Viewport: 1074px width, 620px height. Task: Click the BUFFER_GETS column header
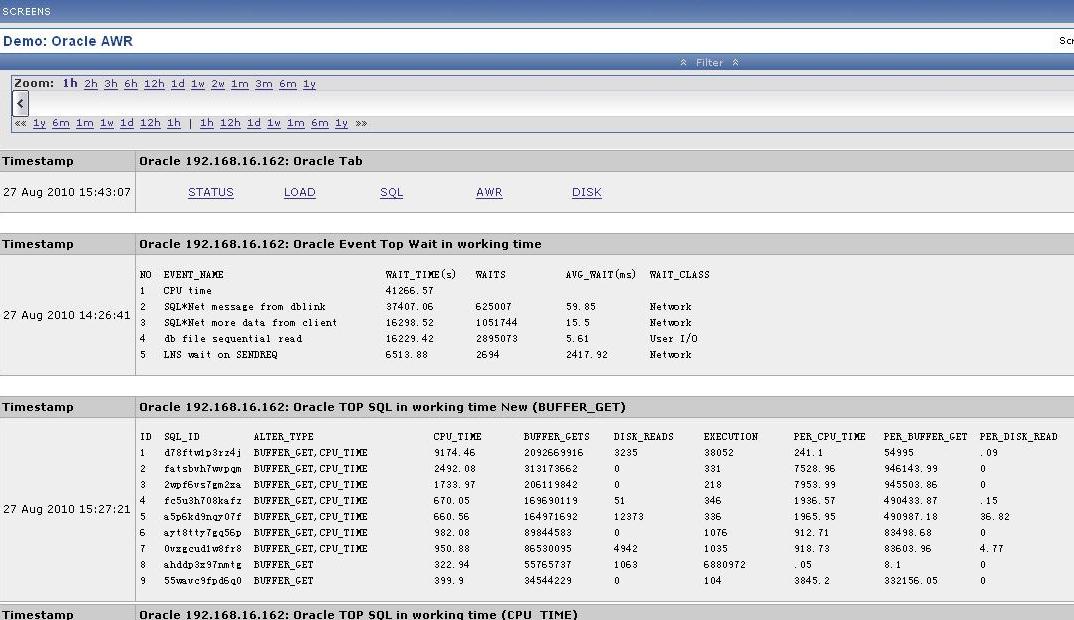click(556, 436)
